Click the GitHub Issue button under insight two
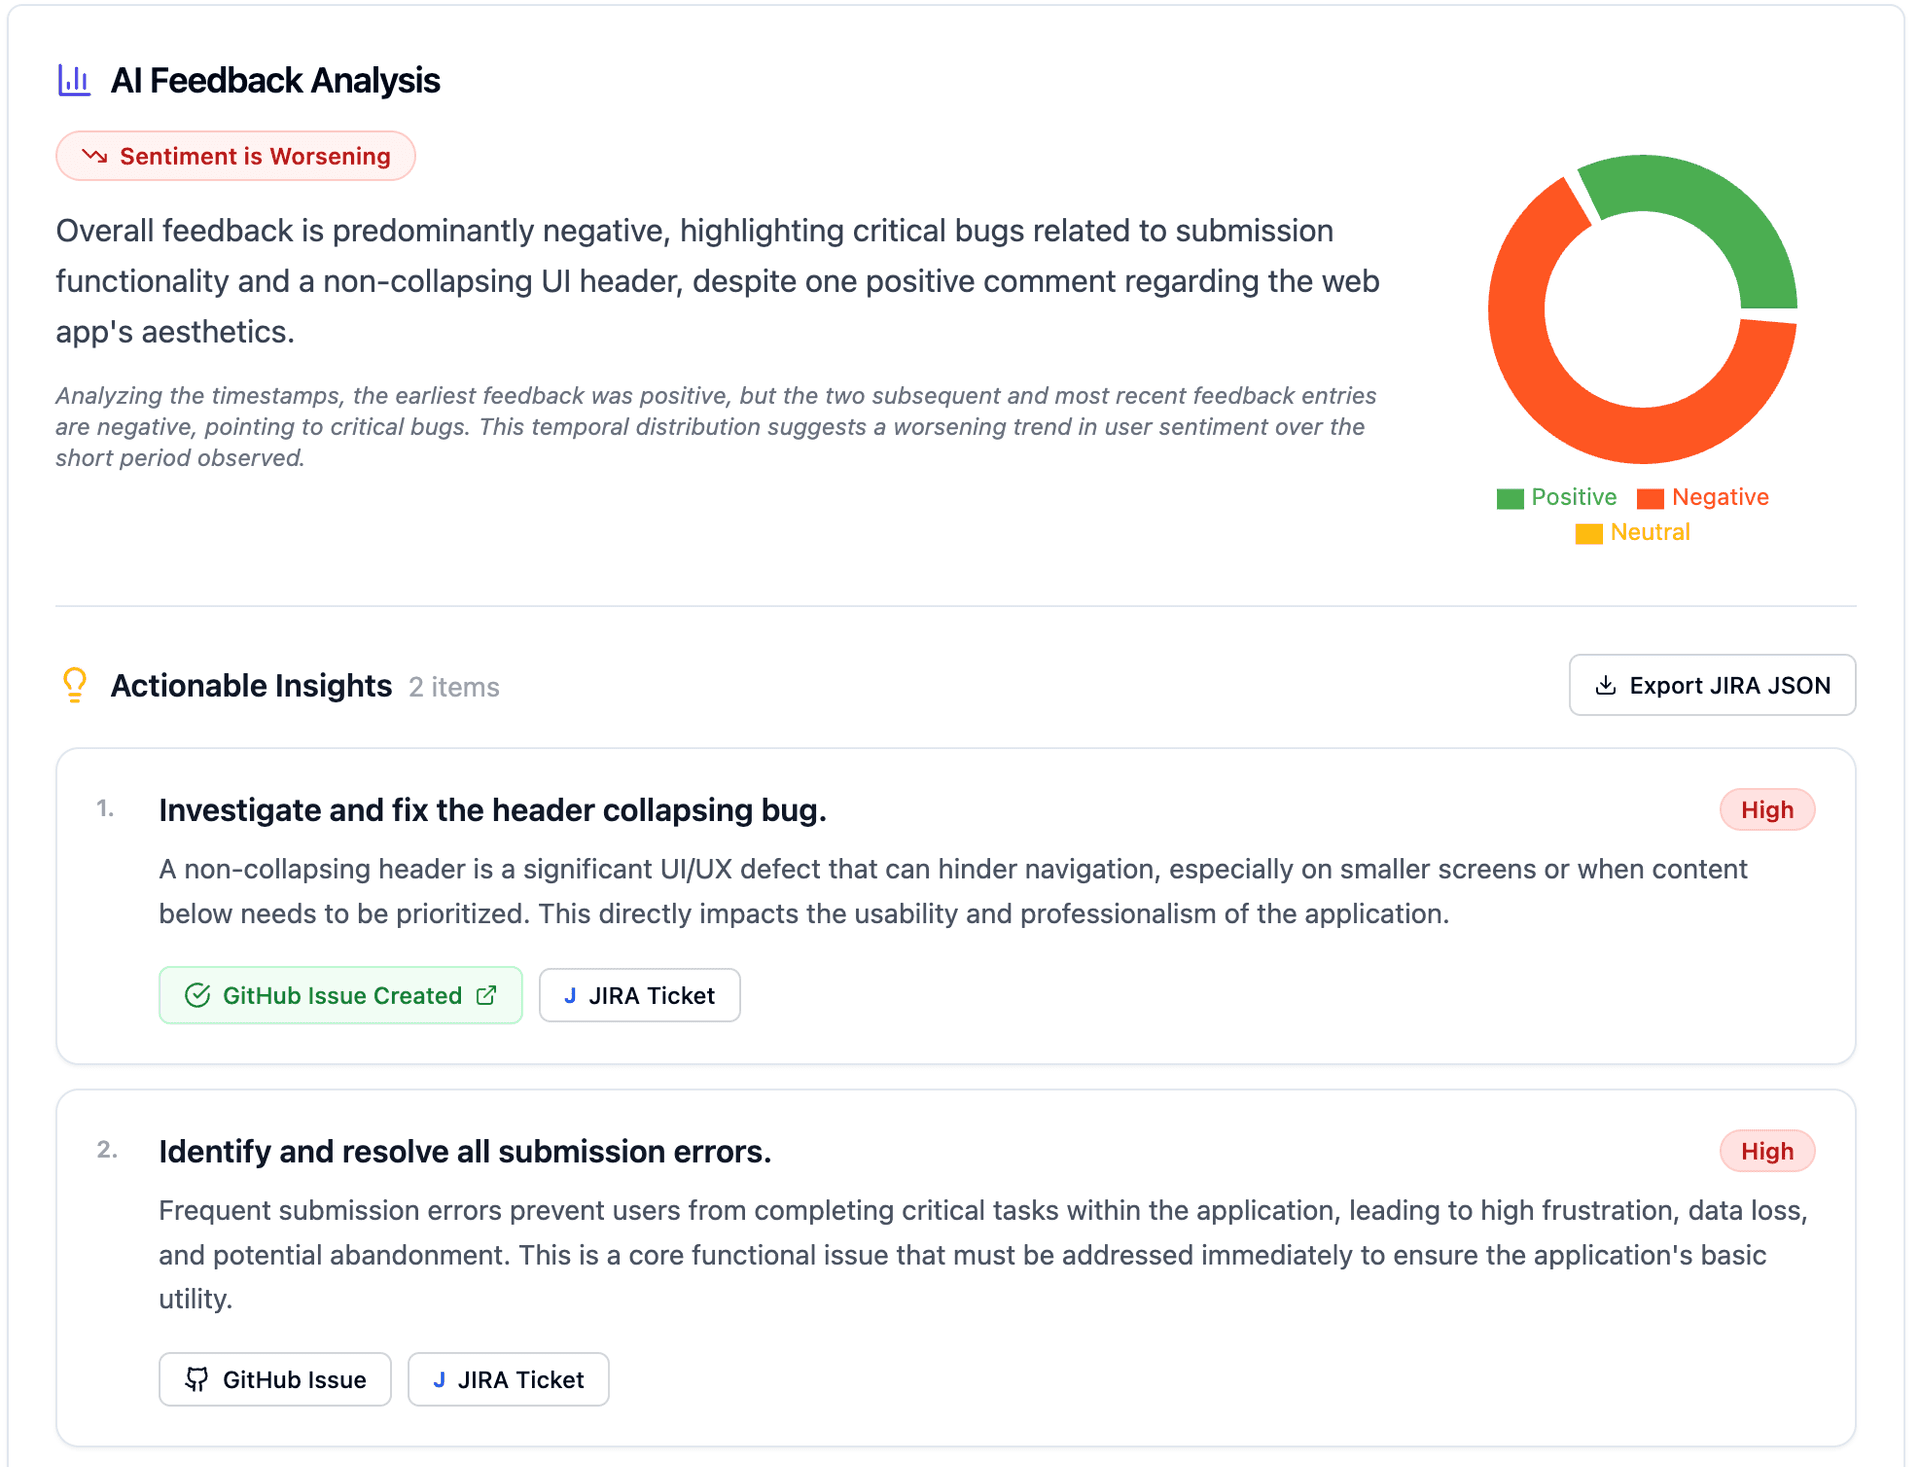1920x1467 pixels. 275,1379
